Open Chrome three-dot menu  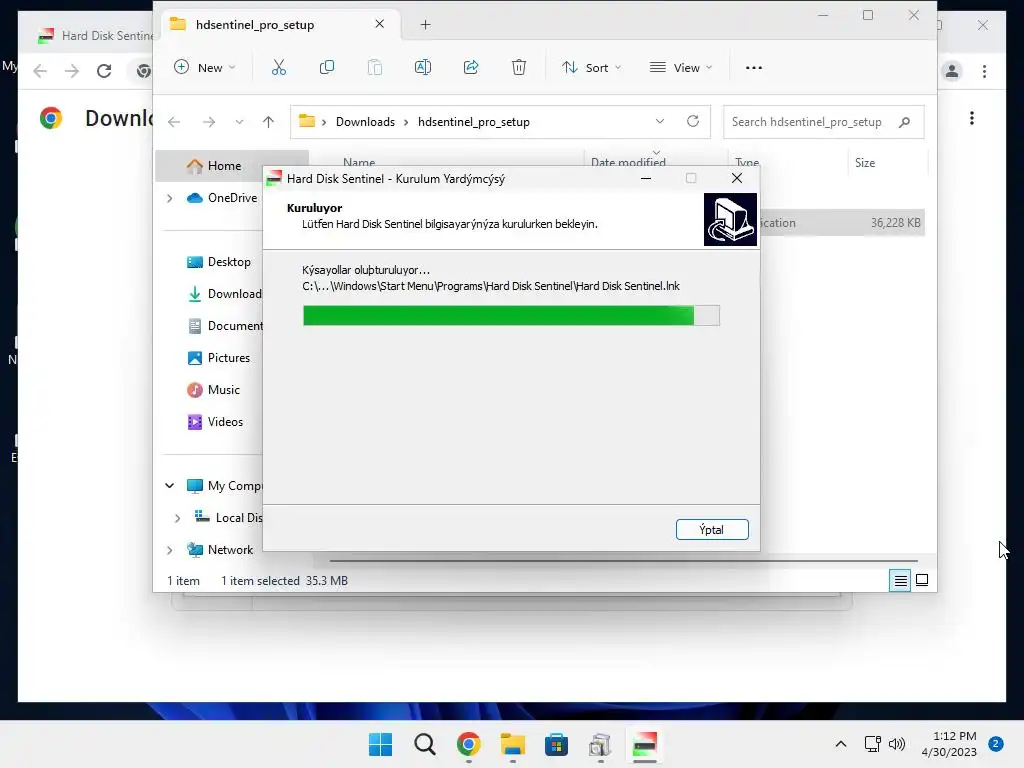point(984,71)
